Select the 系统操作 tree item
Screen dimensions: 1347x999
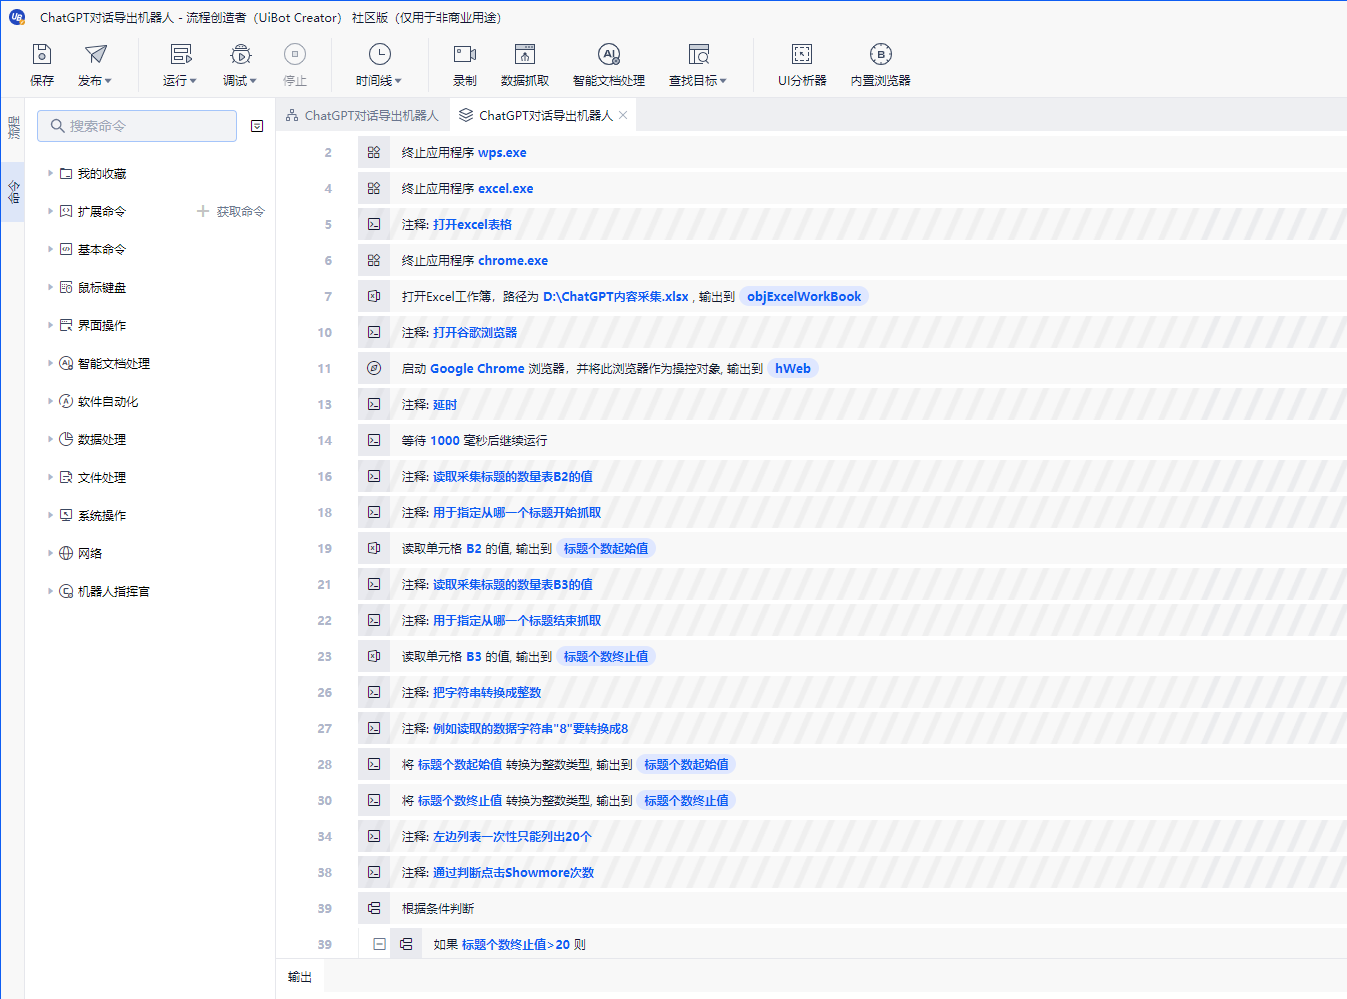tap(102, 515)
